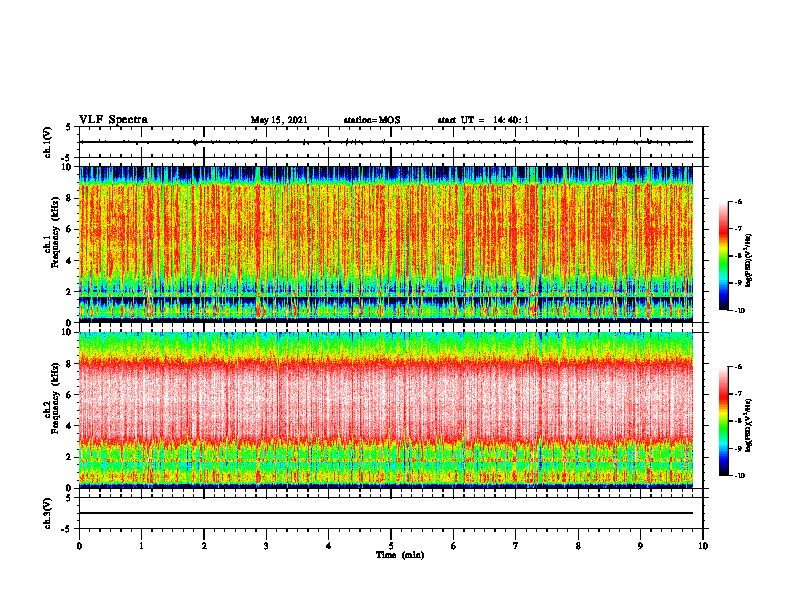The image size is (792, 612).
Task: Click the "8" kHz tick on ch.2 frequency axis
Action: [x=70, y=364]
